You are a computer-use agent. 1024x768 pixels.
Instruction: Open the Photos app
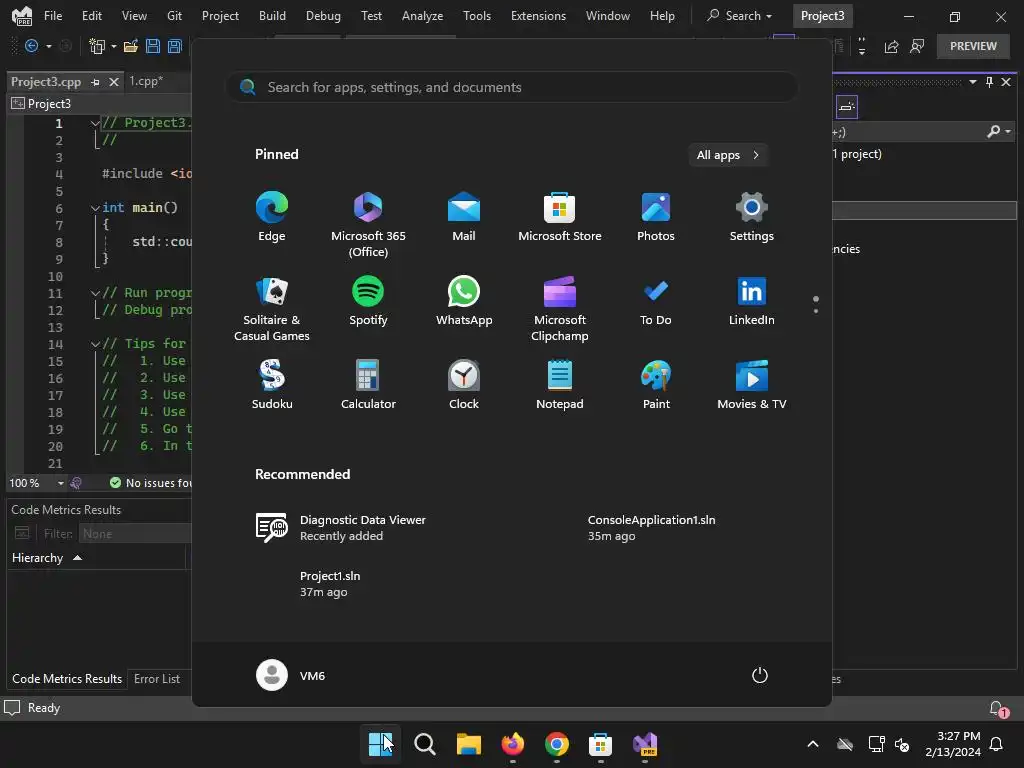[656, 217]
